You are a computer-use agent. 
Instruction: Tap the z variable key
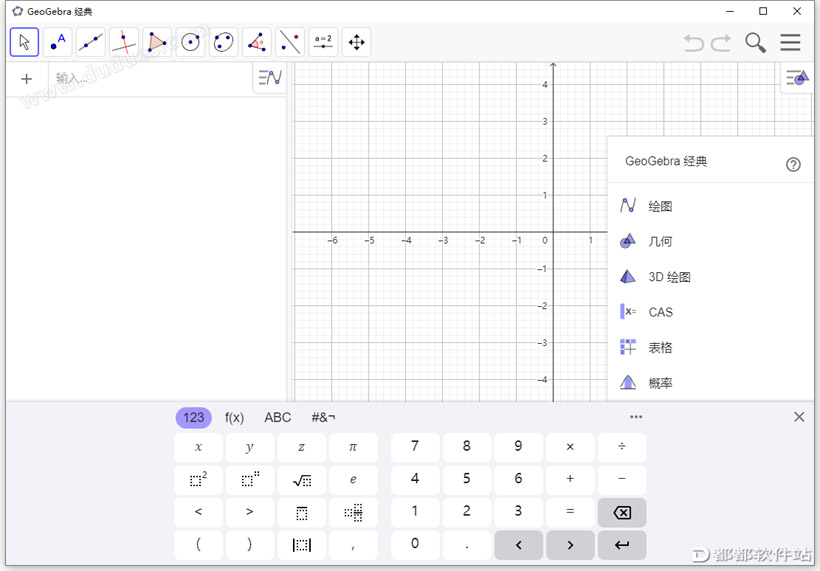pos(301,447)
